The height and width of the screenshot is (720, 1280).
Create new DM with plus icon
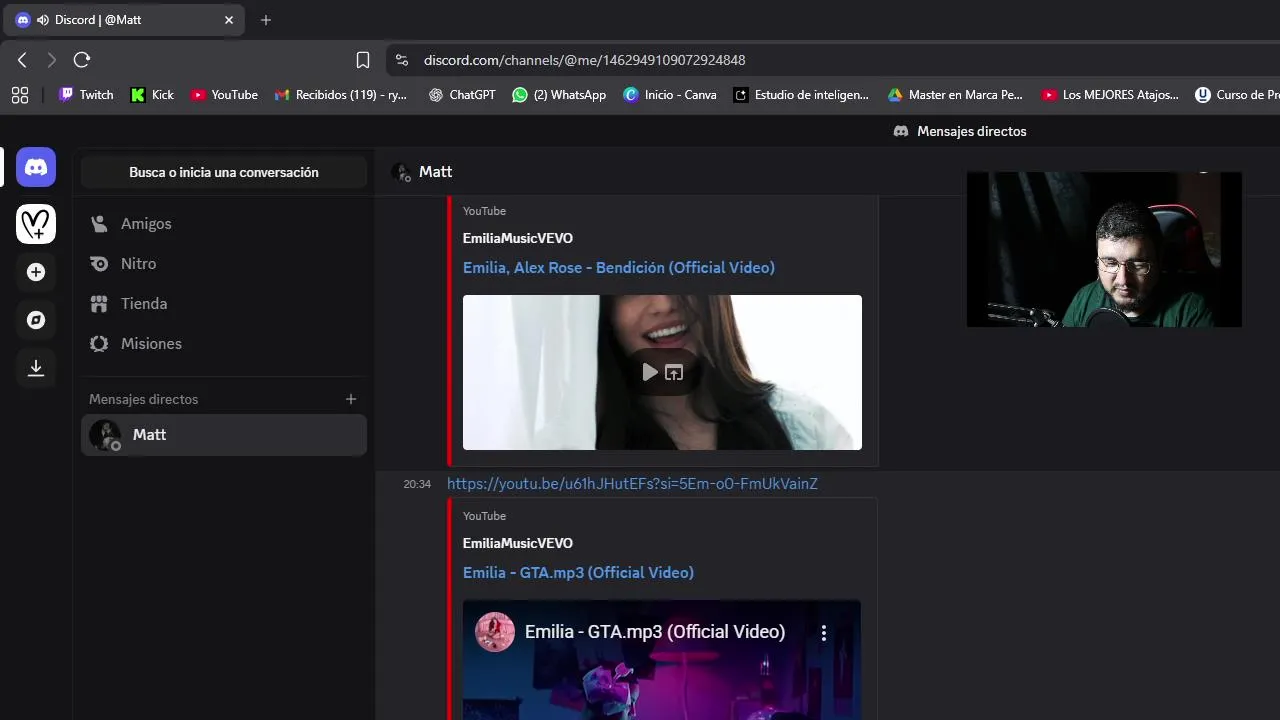(351, 399)
